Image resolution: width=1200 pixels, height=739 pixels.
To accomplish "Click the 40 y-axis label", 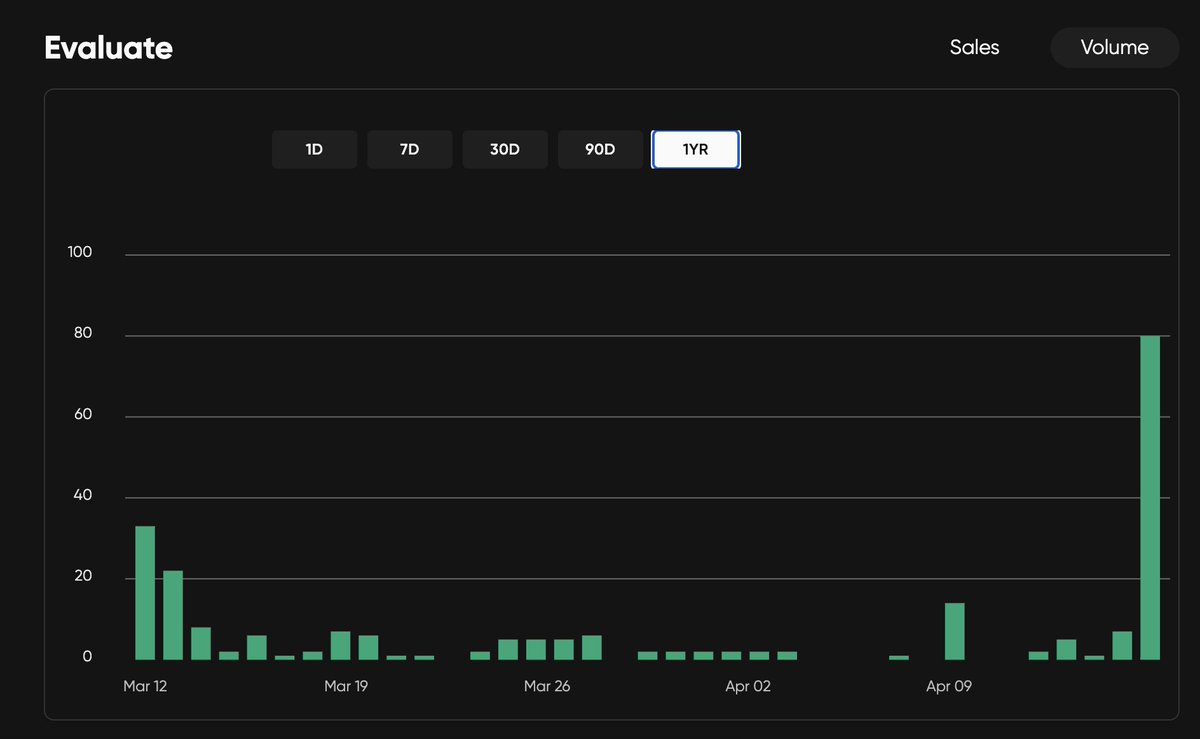I will pos(83,495).
